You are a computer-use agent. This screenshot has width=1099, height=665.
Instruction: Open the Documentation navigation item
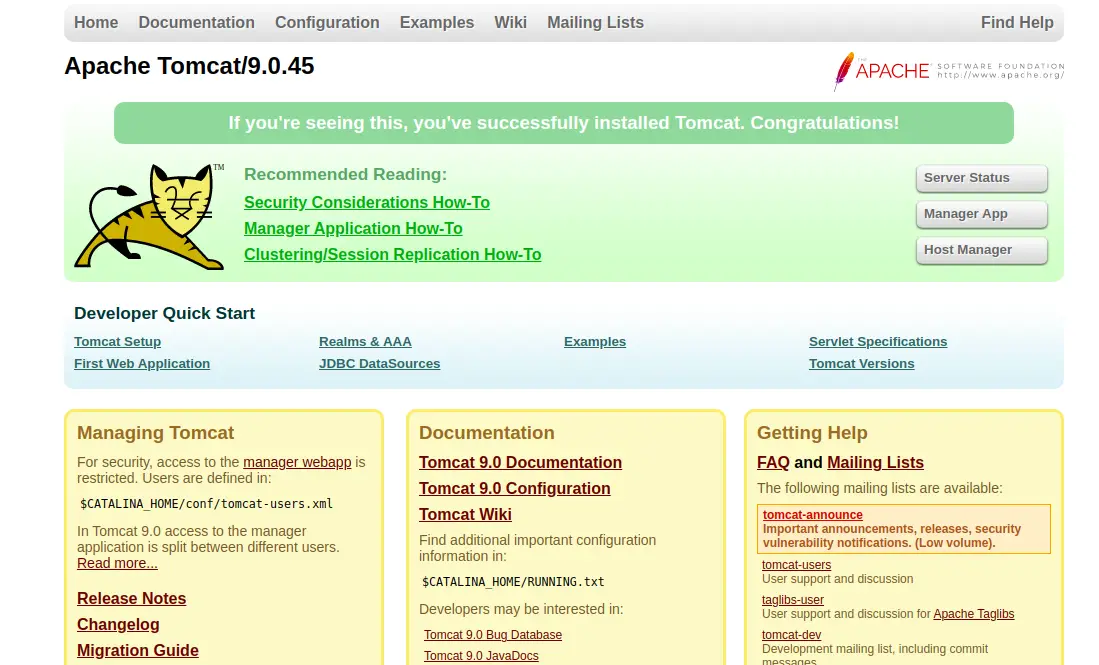[x=196, y=22]
